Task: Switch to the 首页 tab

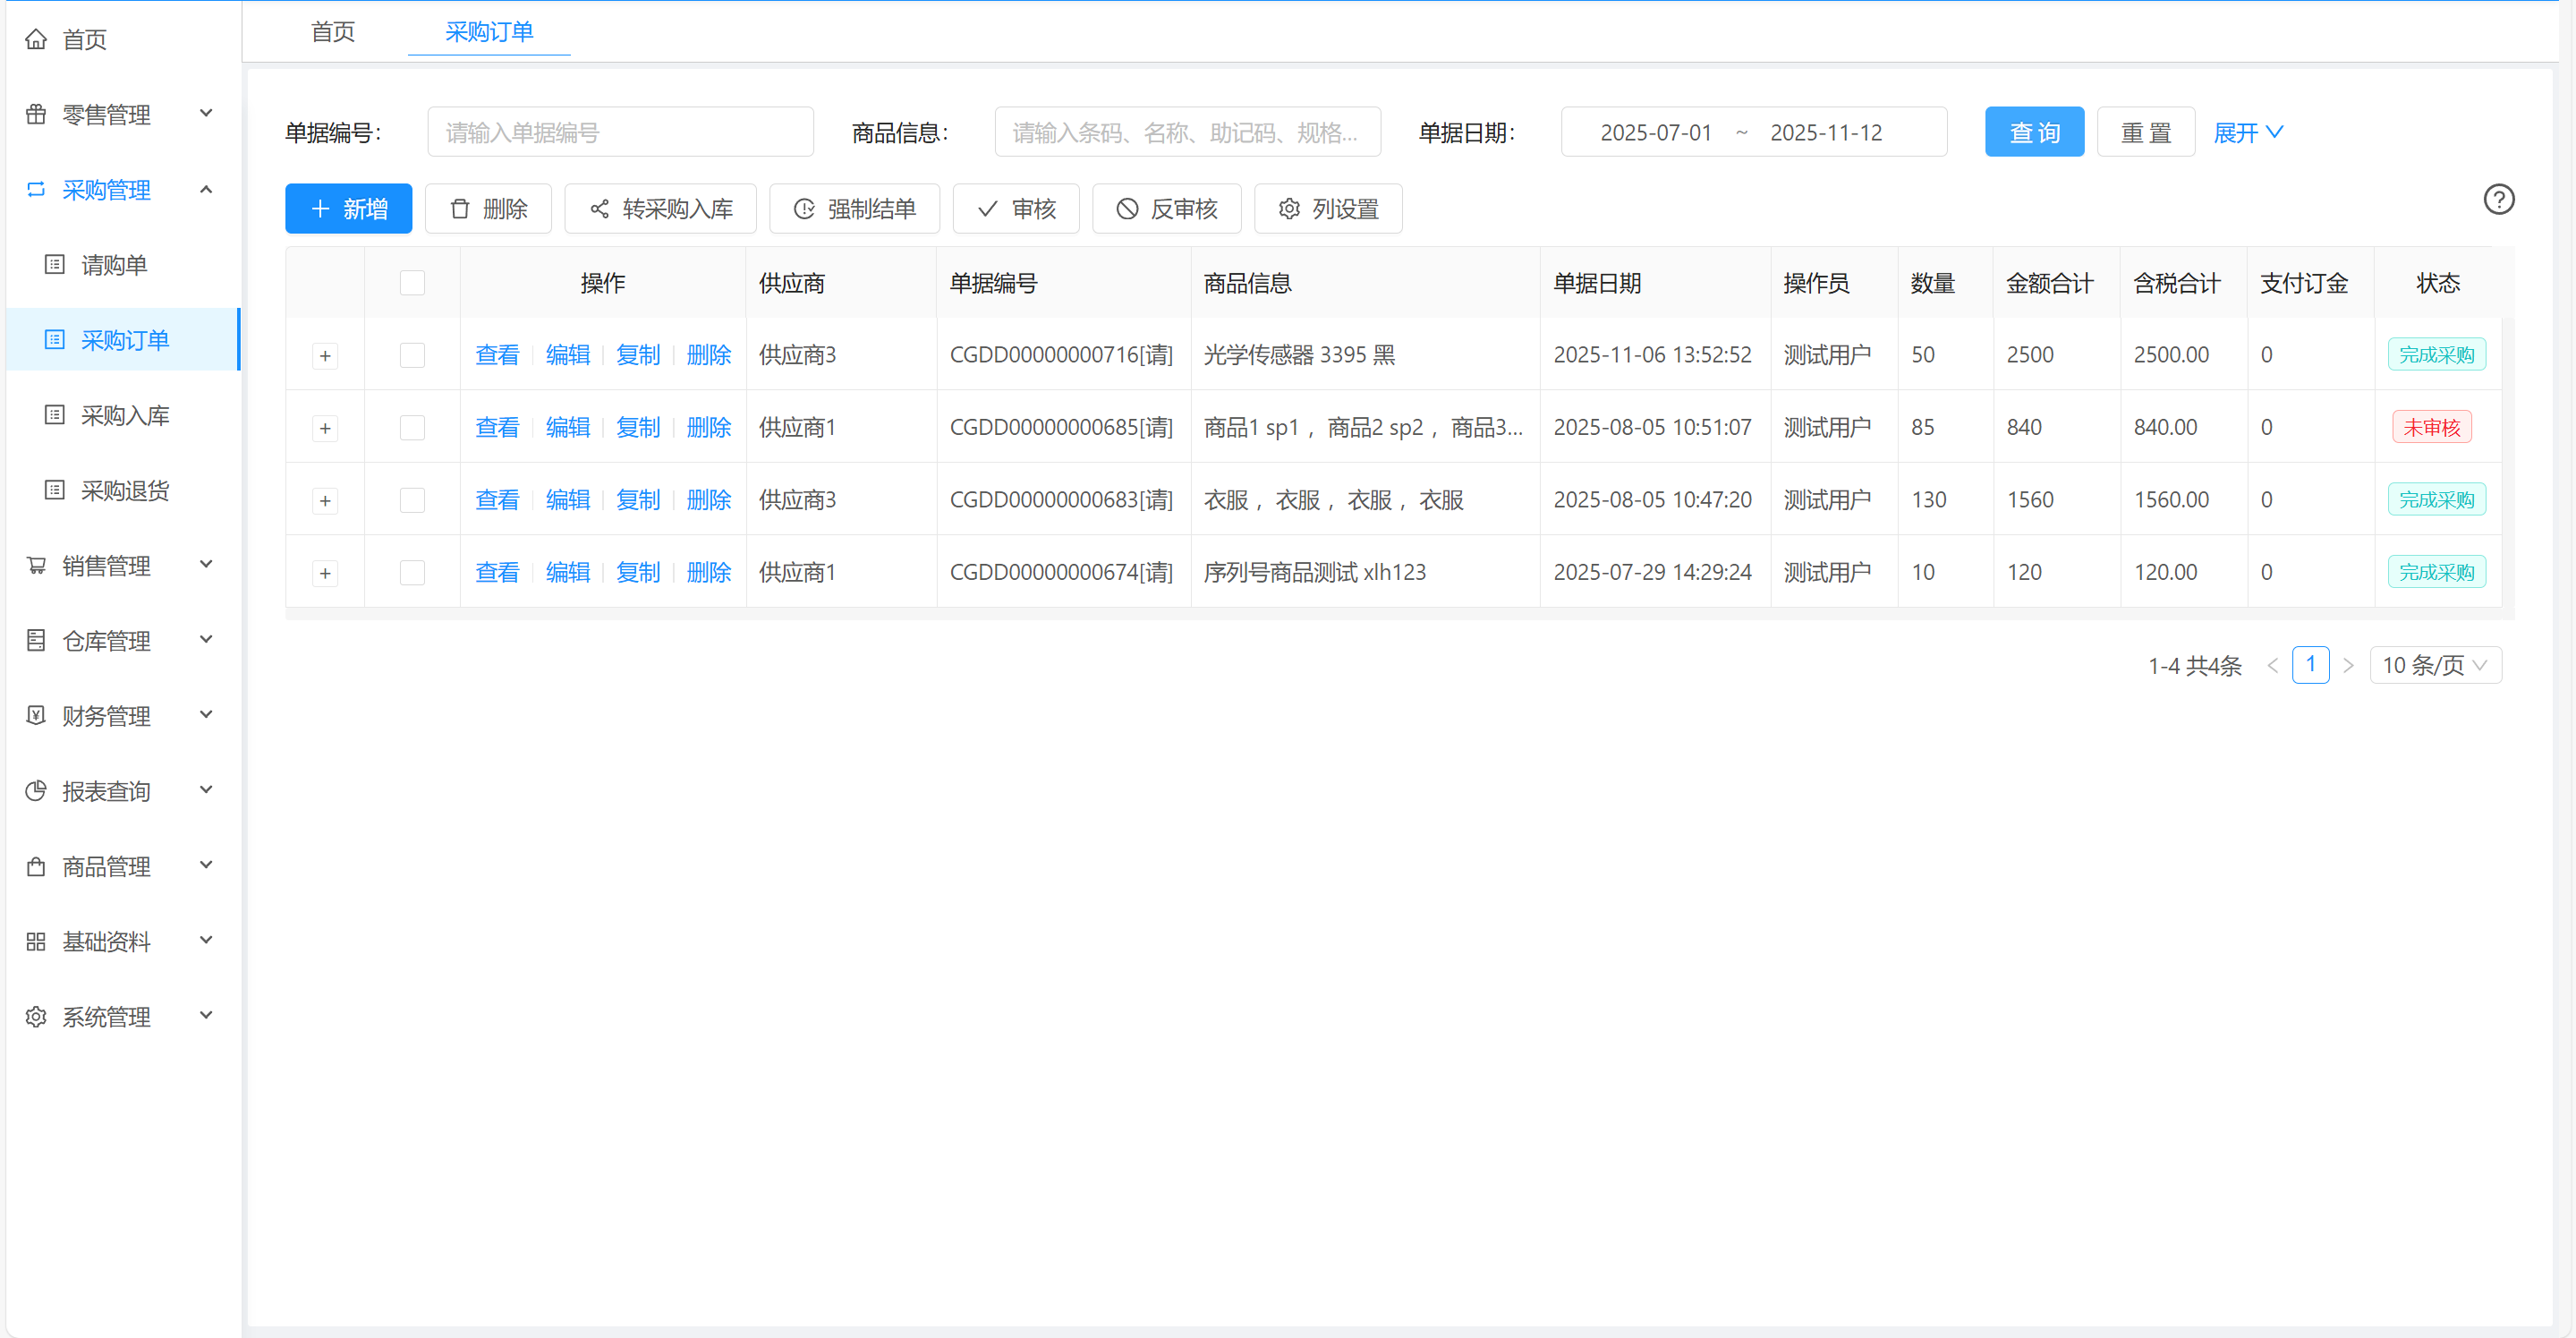Action: tap(332, 32)
